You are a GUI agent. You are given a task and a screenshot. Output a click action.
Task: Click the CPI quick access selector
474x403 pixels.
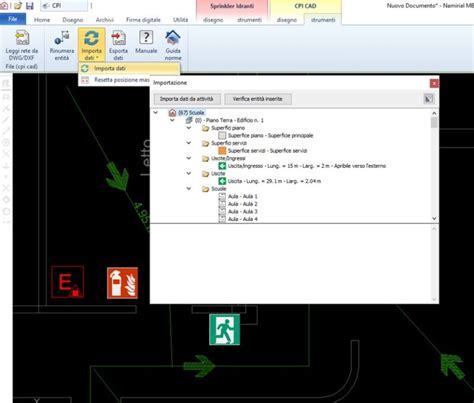coord(64,6)
